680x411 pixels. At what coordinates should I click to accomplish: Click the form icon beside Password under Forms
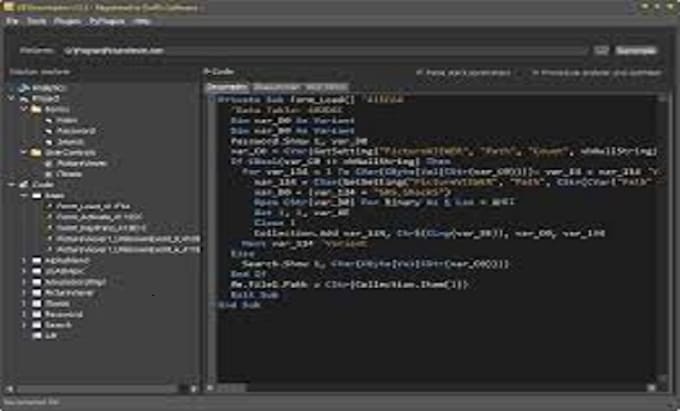(x=49, y=131)
